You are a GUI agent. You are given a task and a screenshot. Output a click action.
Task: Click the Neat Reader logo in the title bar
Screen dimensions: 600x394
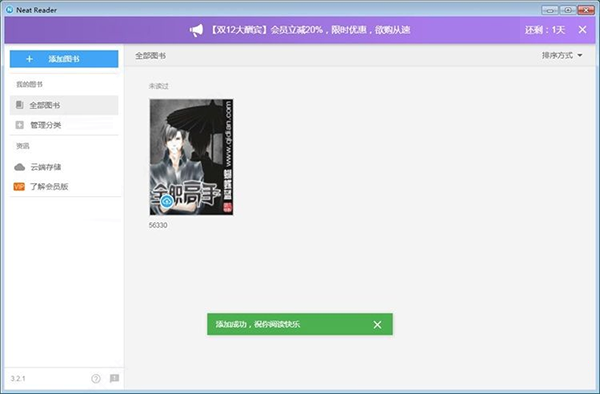tap(10, 10)
